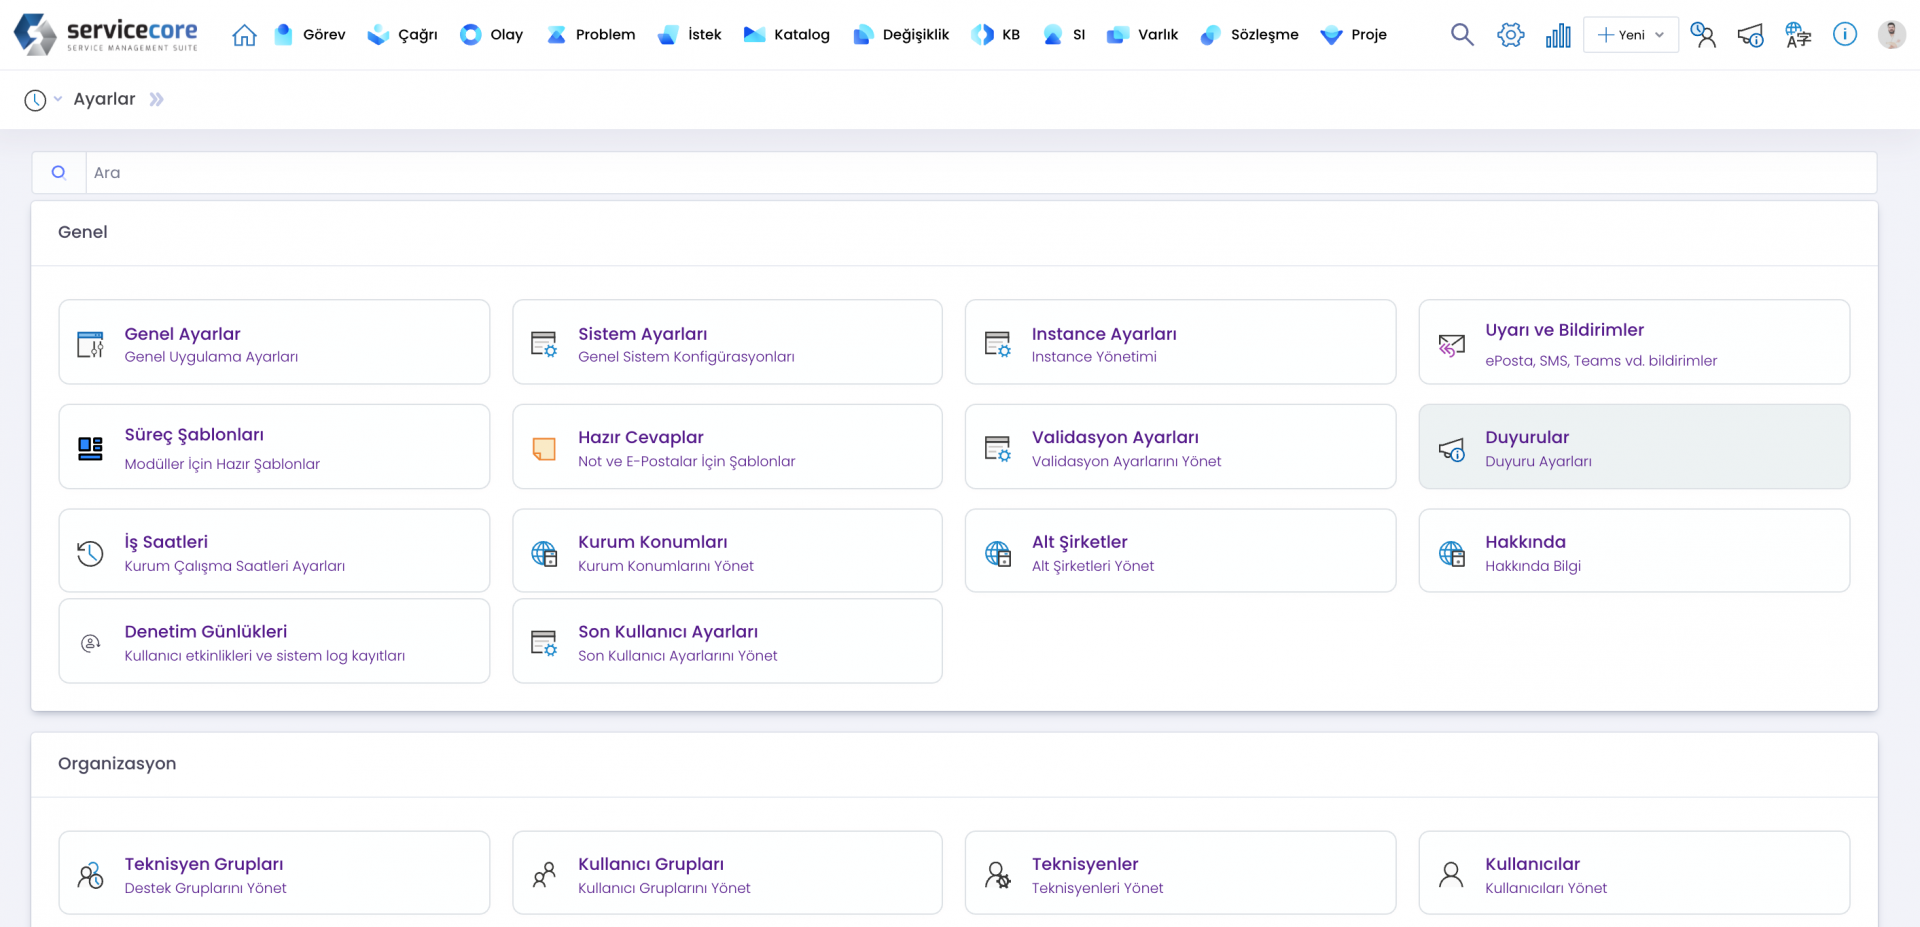Viewport: 1920px width, 927px height.
Task: Click the info circle icon in header
Action: (1844, 35)
